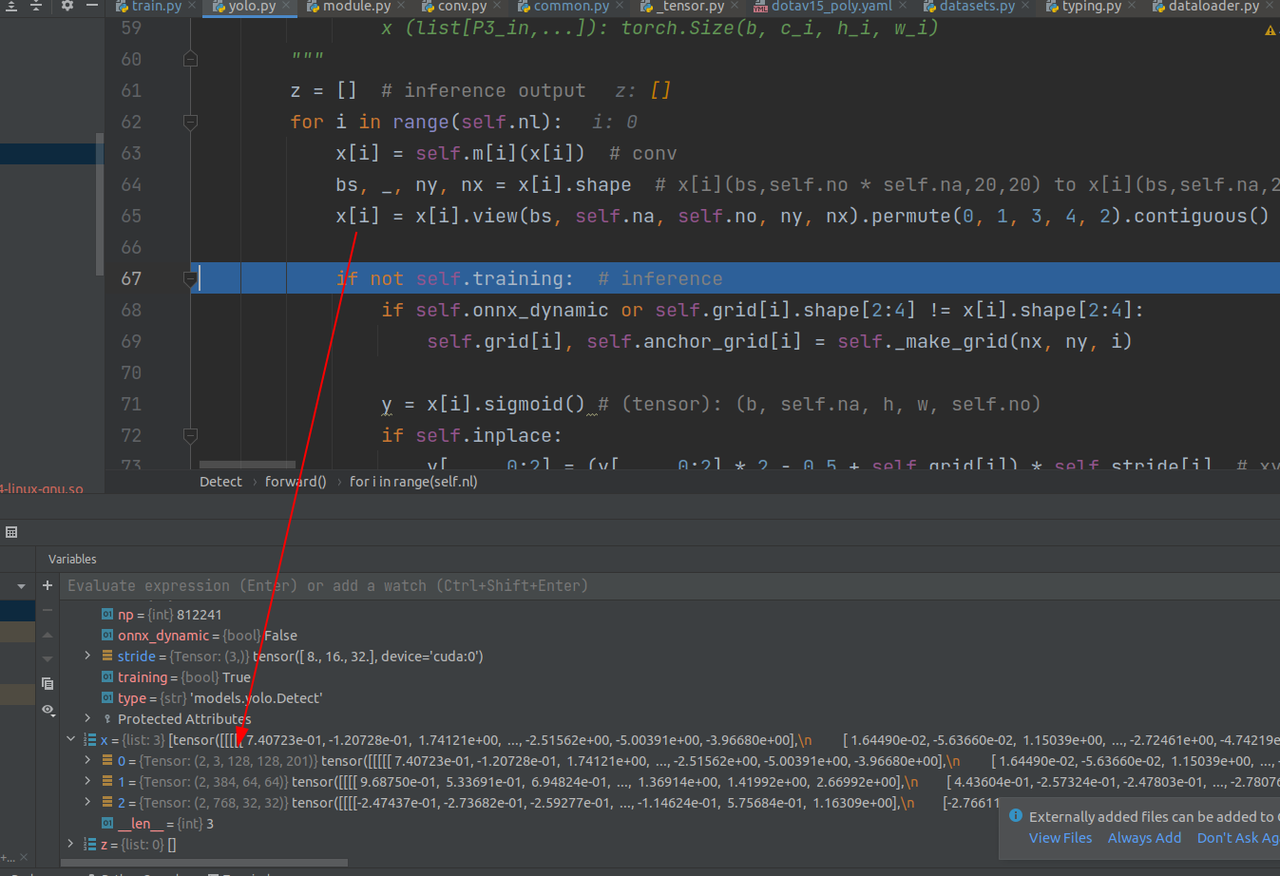Fold the if block at line 67
Viewport: 1280px width, 876px height.
[x=190, y=279]
